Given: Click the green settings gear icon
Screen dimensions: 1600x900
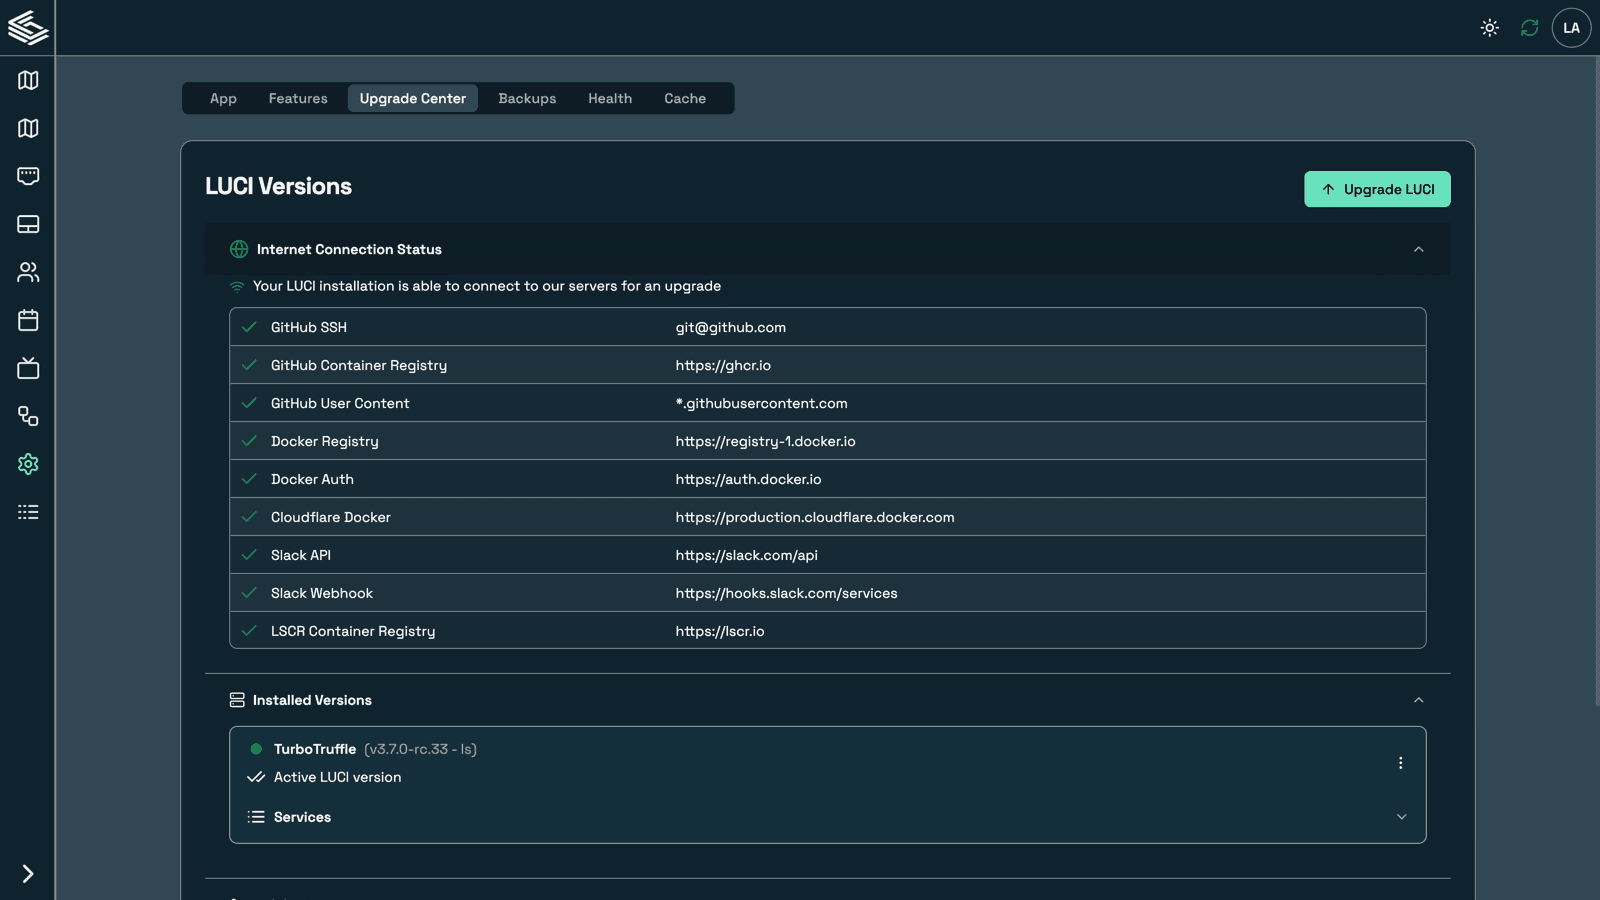Looking at the screenshot, I should pos(28,464).
